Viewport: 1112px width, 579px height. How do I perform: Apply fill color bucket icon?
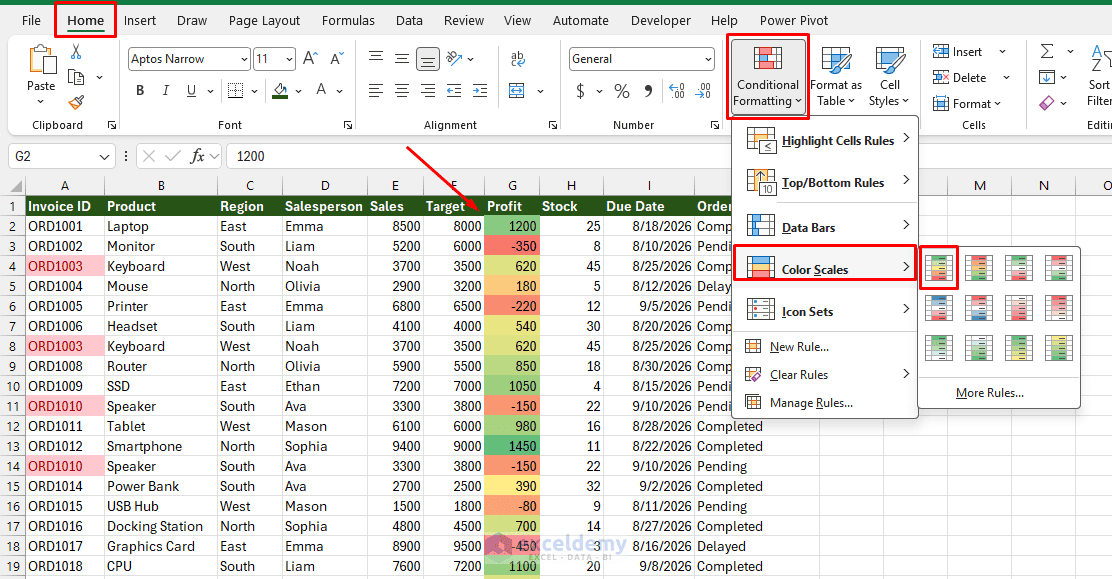(280, 90)
